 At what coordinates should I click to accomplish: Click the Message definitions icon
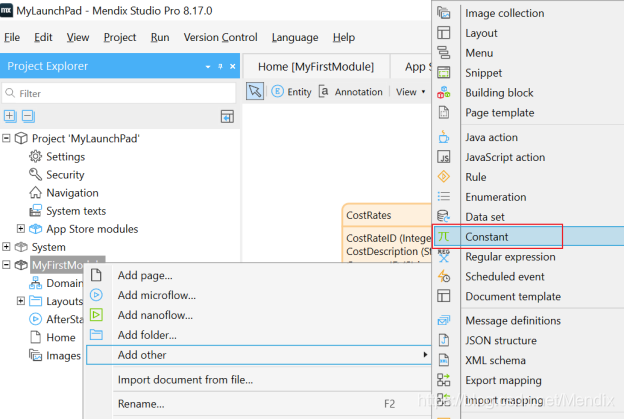tap(444, 320)
